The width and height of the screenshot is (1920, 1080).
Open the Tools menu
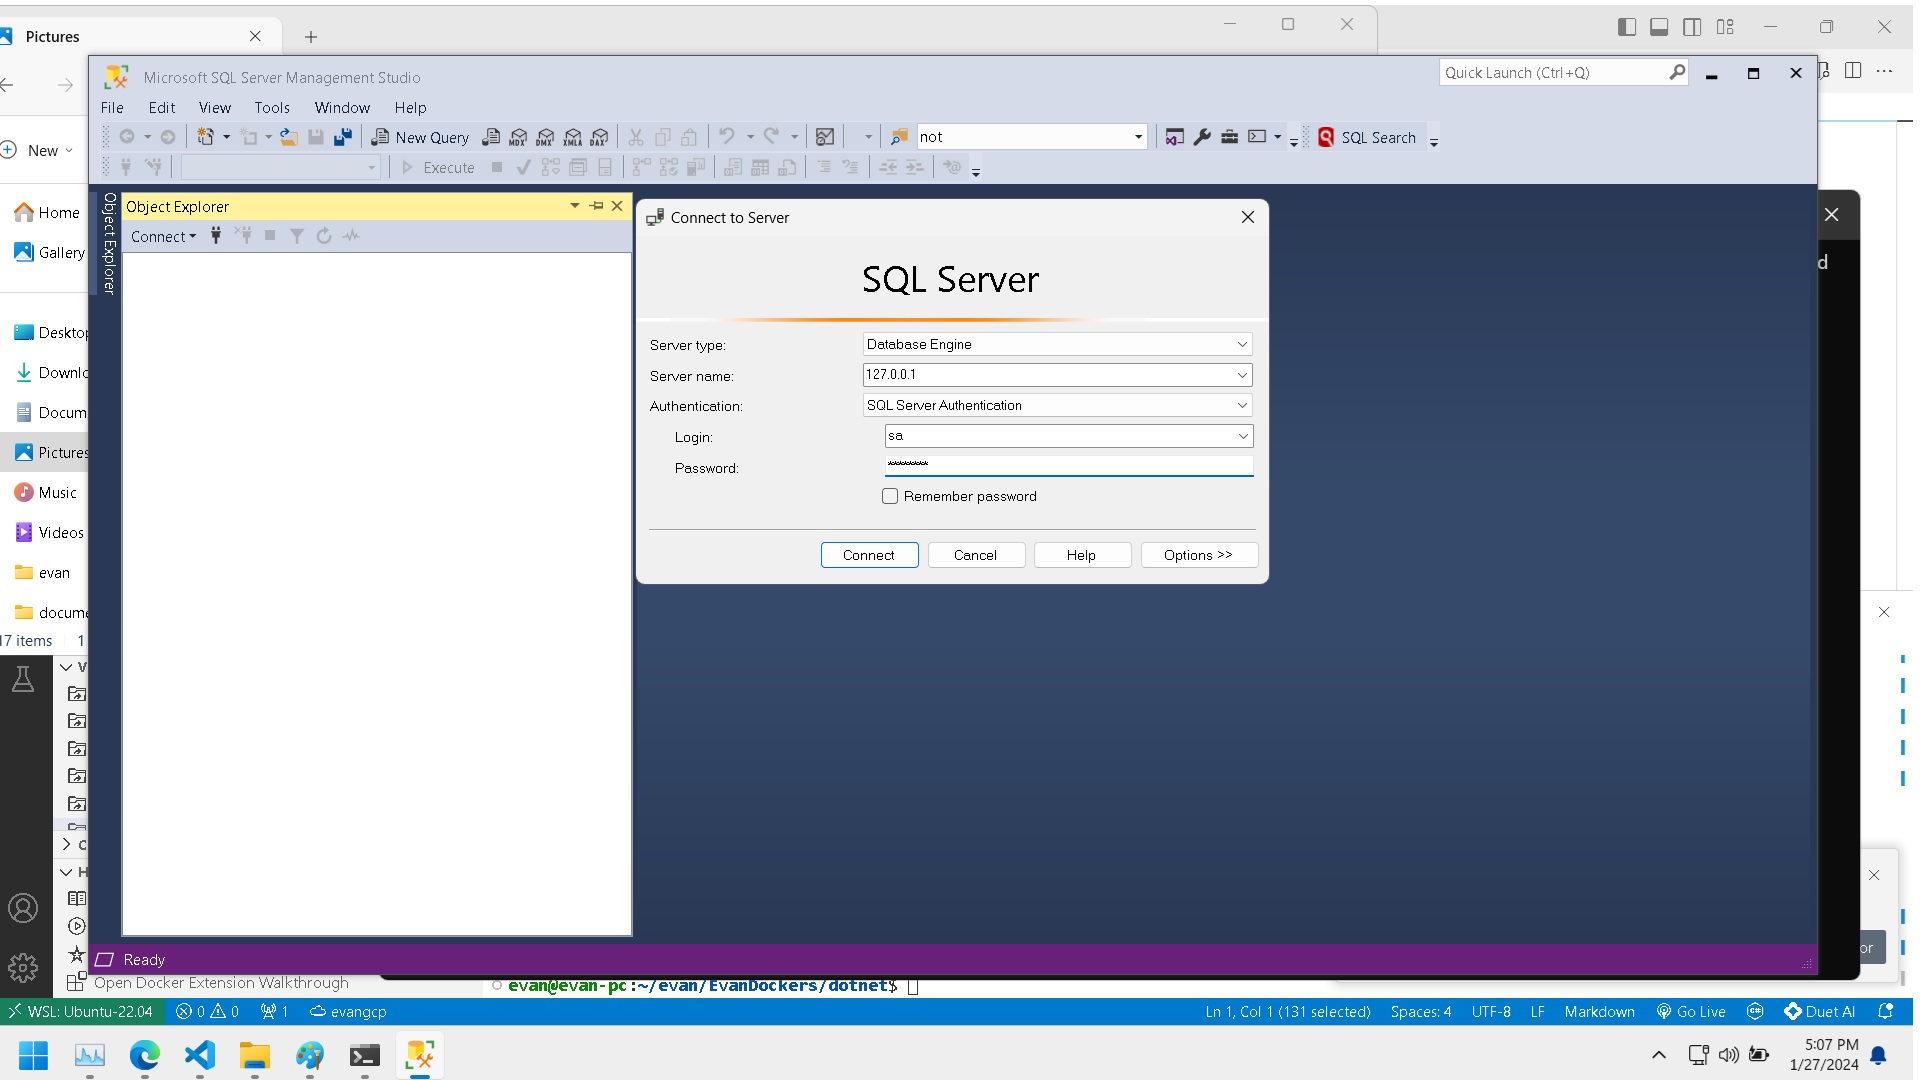[x=272, y=108]
